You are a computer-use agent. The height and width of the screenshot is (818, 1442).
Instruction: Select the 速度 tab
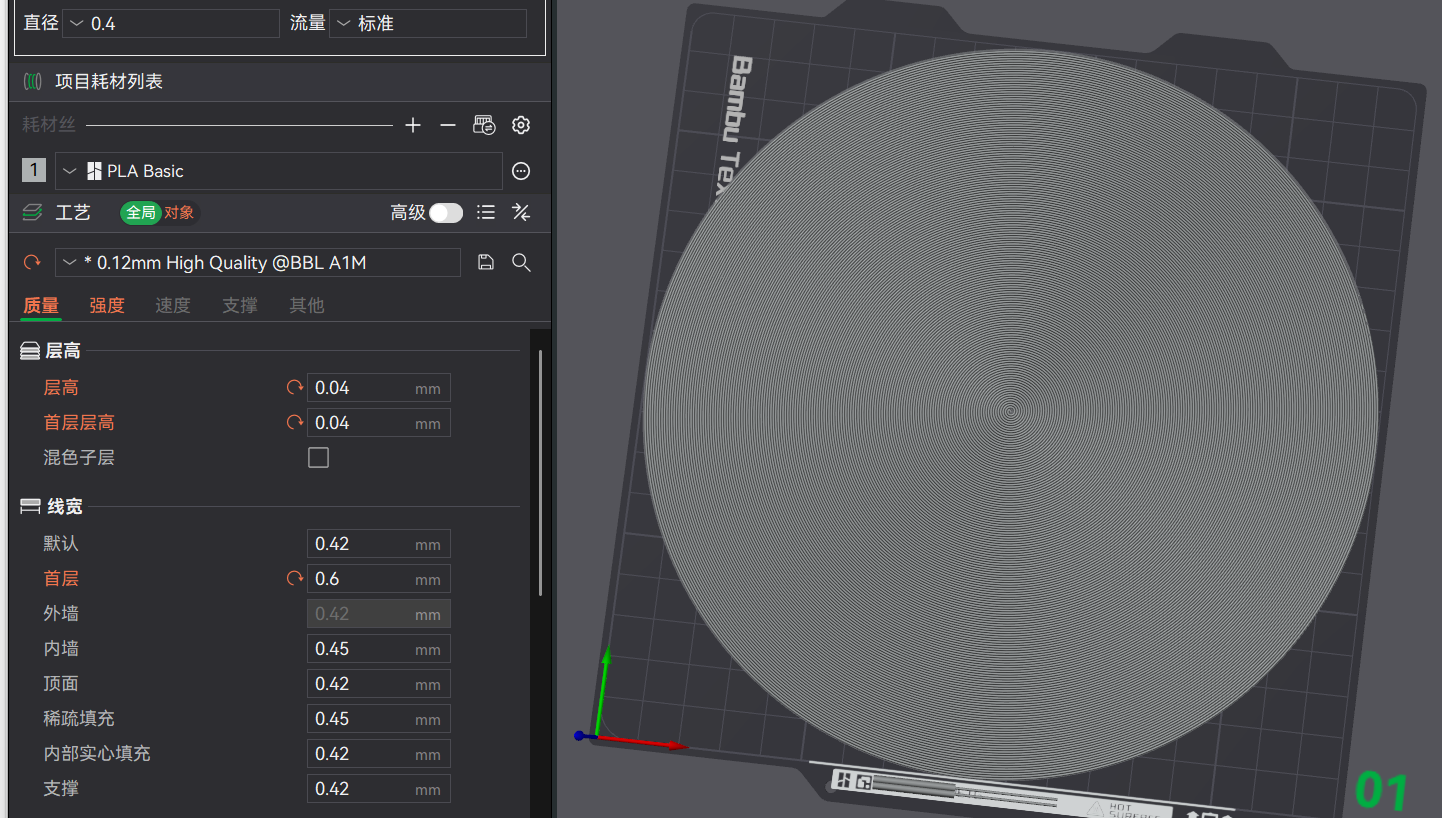(x=173, y=305)
